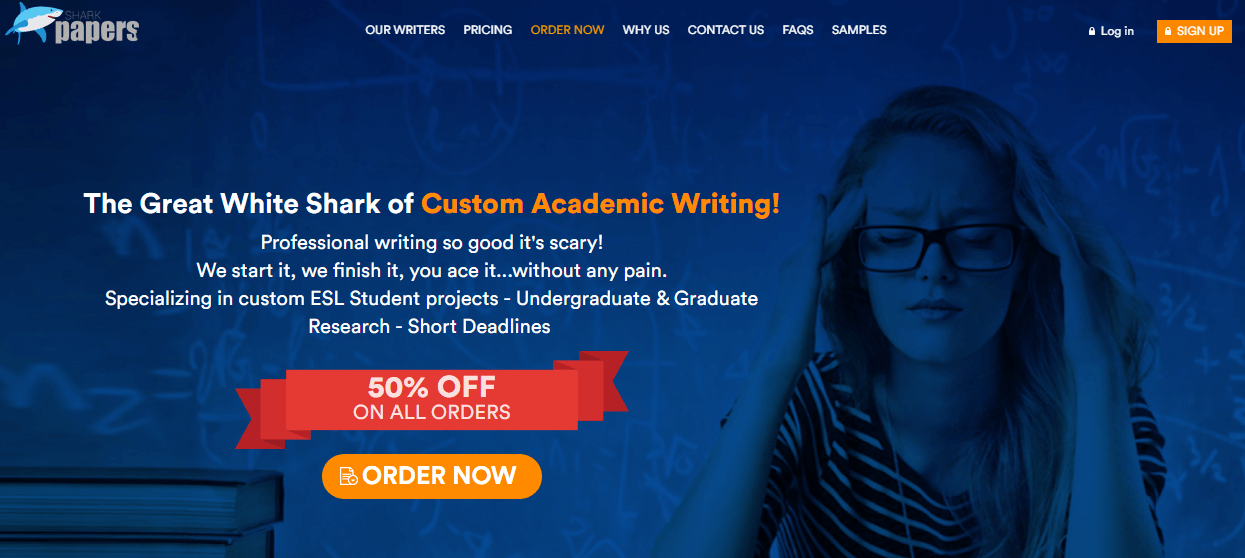Click the padlock icon beside Log in

click(1092, 32)
